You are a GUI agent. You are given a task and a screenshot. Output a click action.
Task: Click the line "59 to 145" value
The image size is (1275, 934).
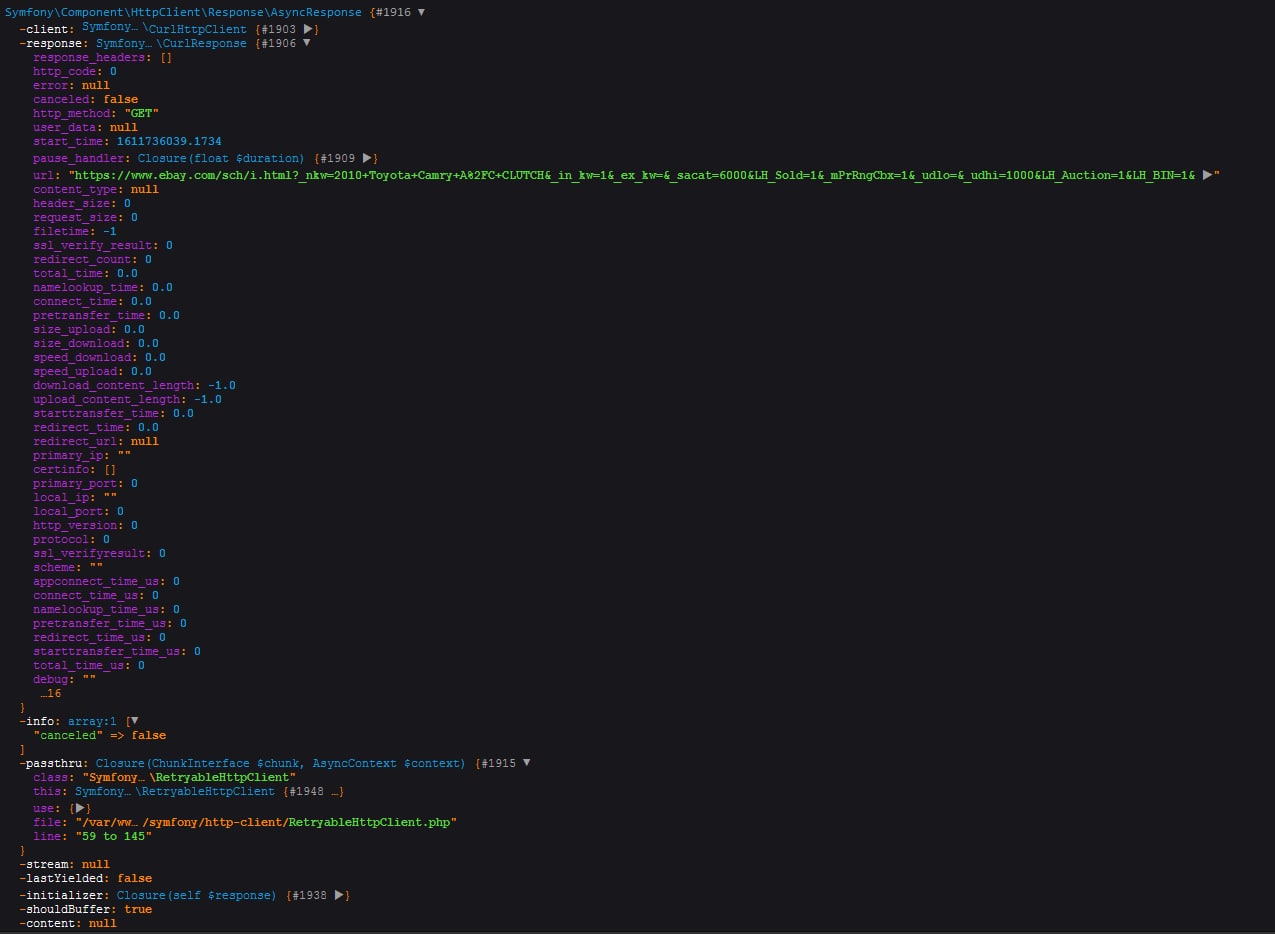coord(113,836)
